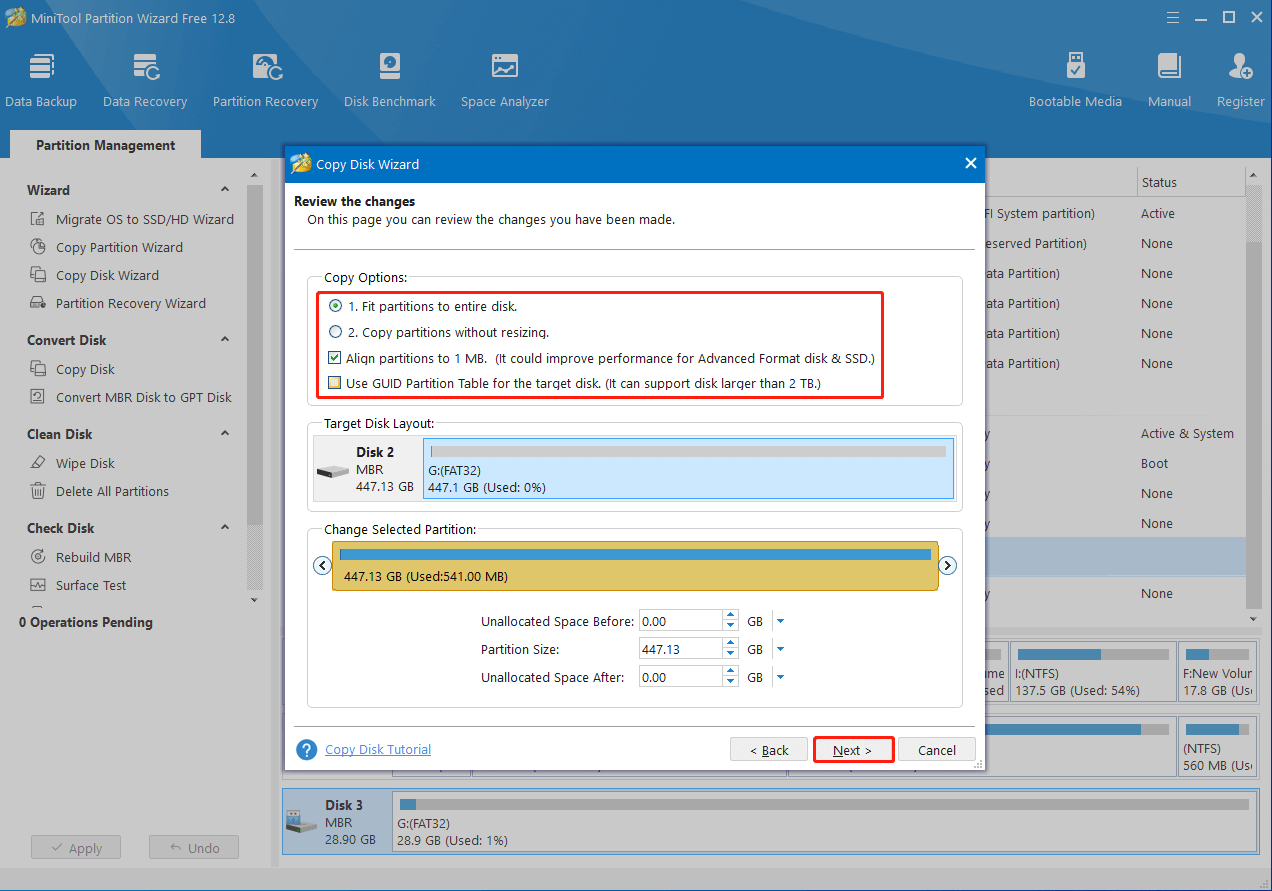Launch Data Recovery from the toolbar
Image resolution: width=1272 pixels, height=891 pixels.
[145, 80]
